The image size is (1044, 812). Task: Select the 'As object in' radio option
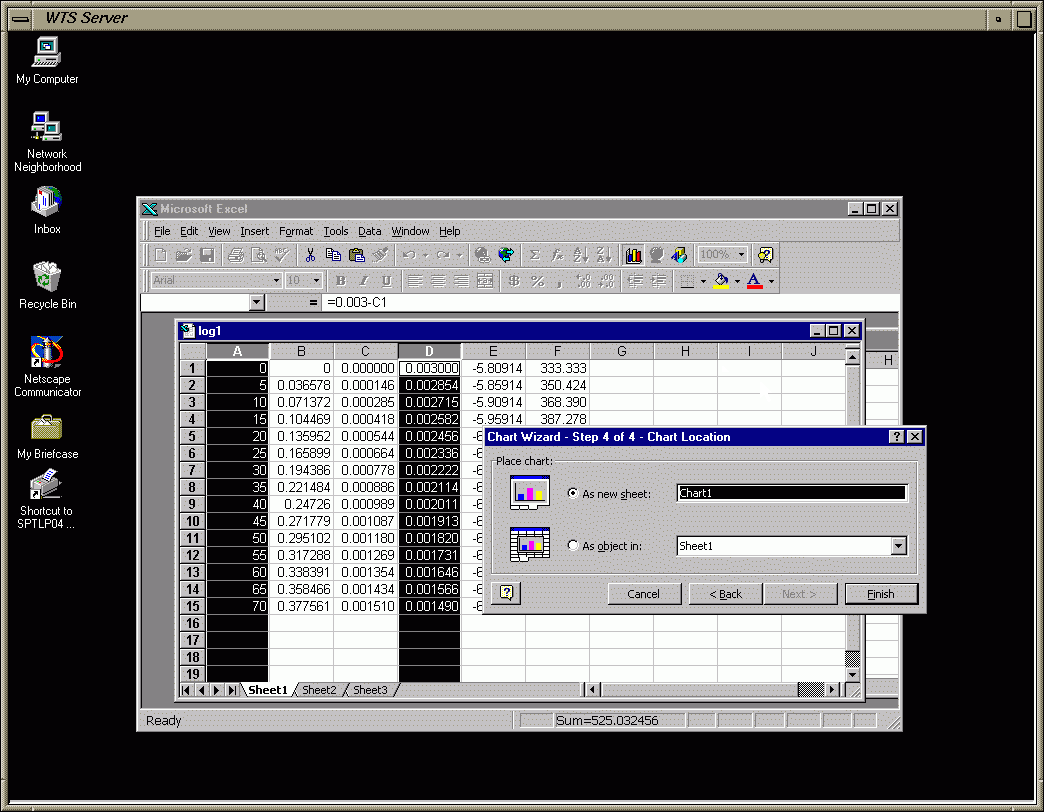point(573,546)
